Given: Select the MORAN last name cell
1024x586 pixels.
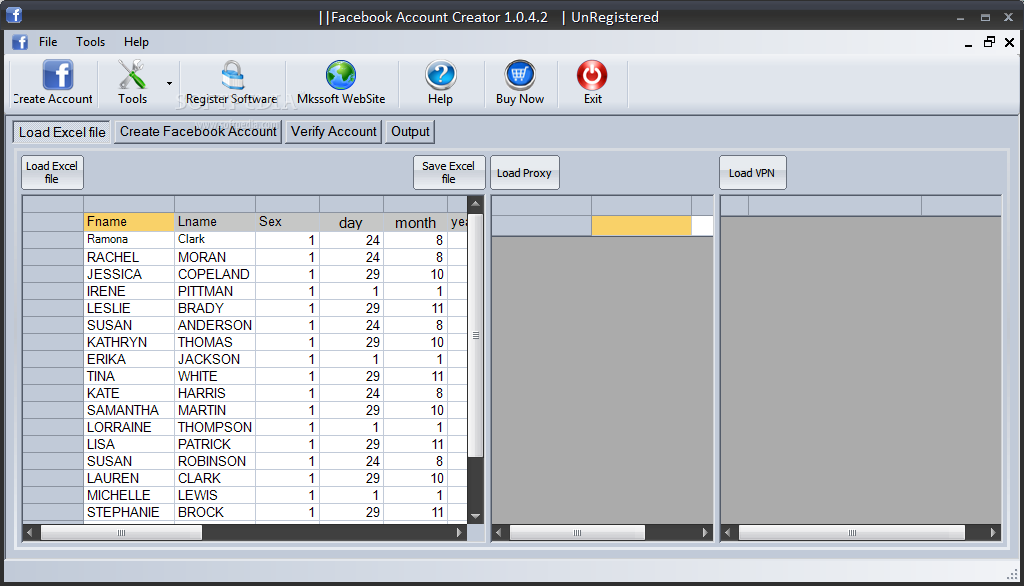Looking at the screenshot, I should 215,257.
